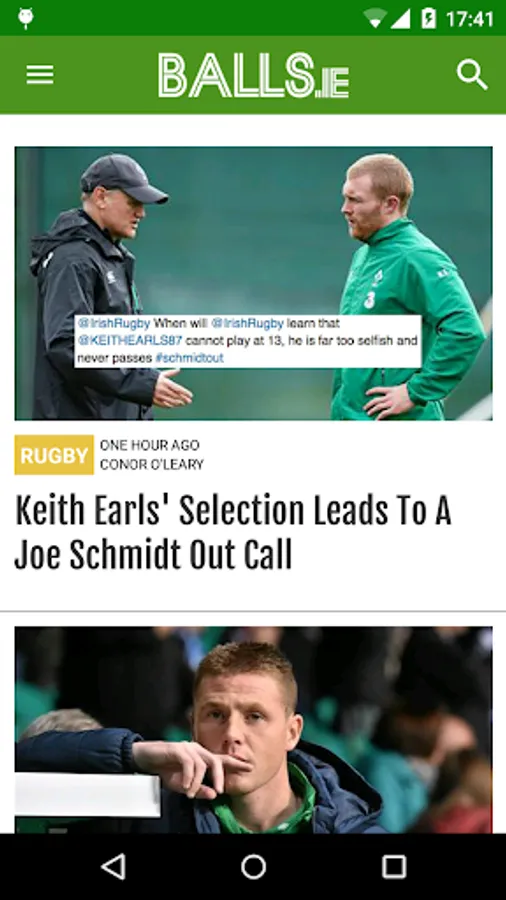This screenshot has height=900, width=506.
Task: Tap the cellular signal icon
Action: coord(400,19)
